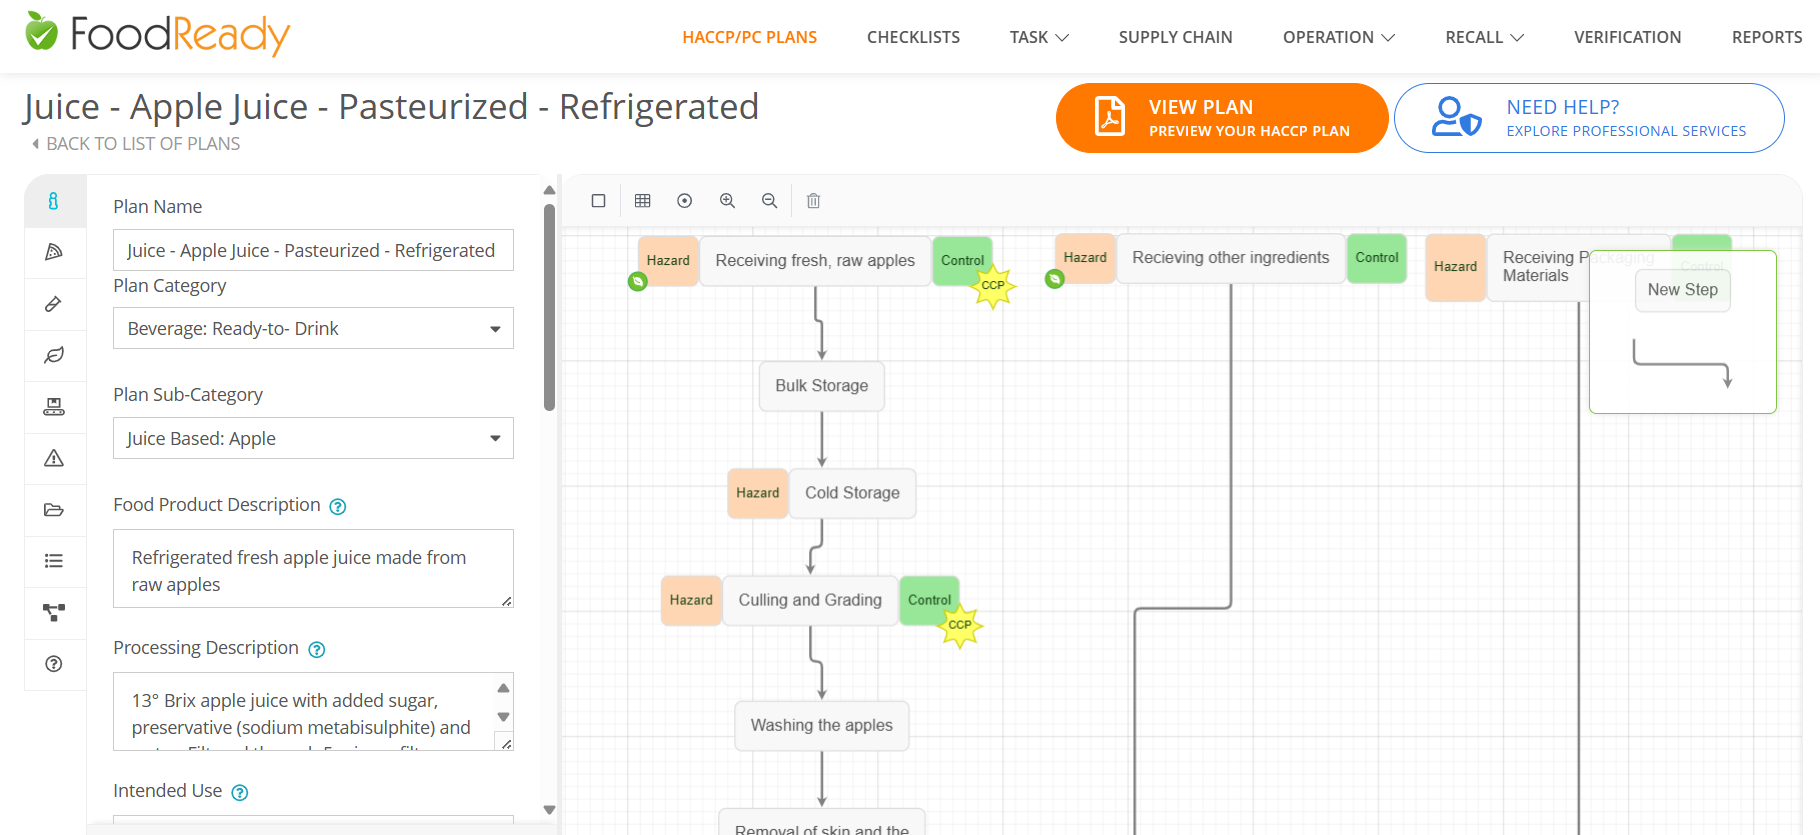
Task: Click Hazard tag on Receiving Packaging Materials
Action: pyautogui.click(x=1455, y=267)
